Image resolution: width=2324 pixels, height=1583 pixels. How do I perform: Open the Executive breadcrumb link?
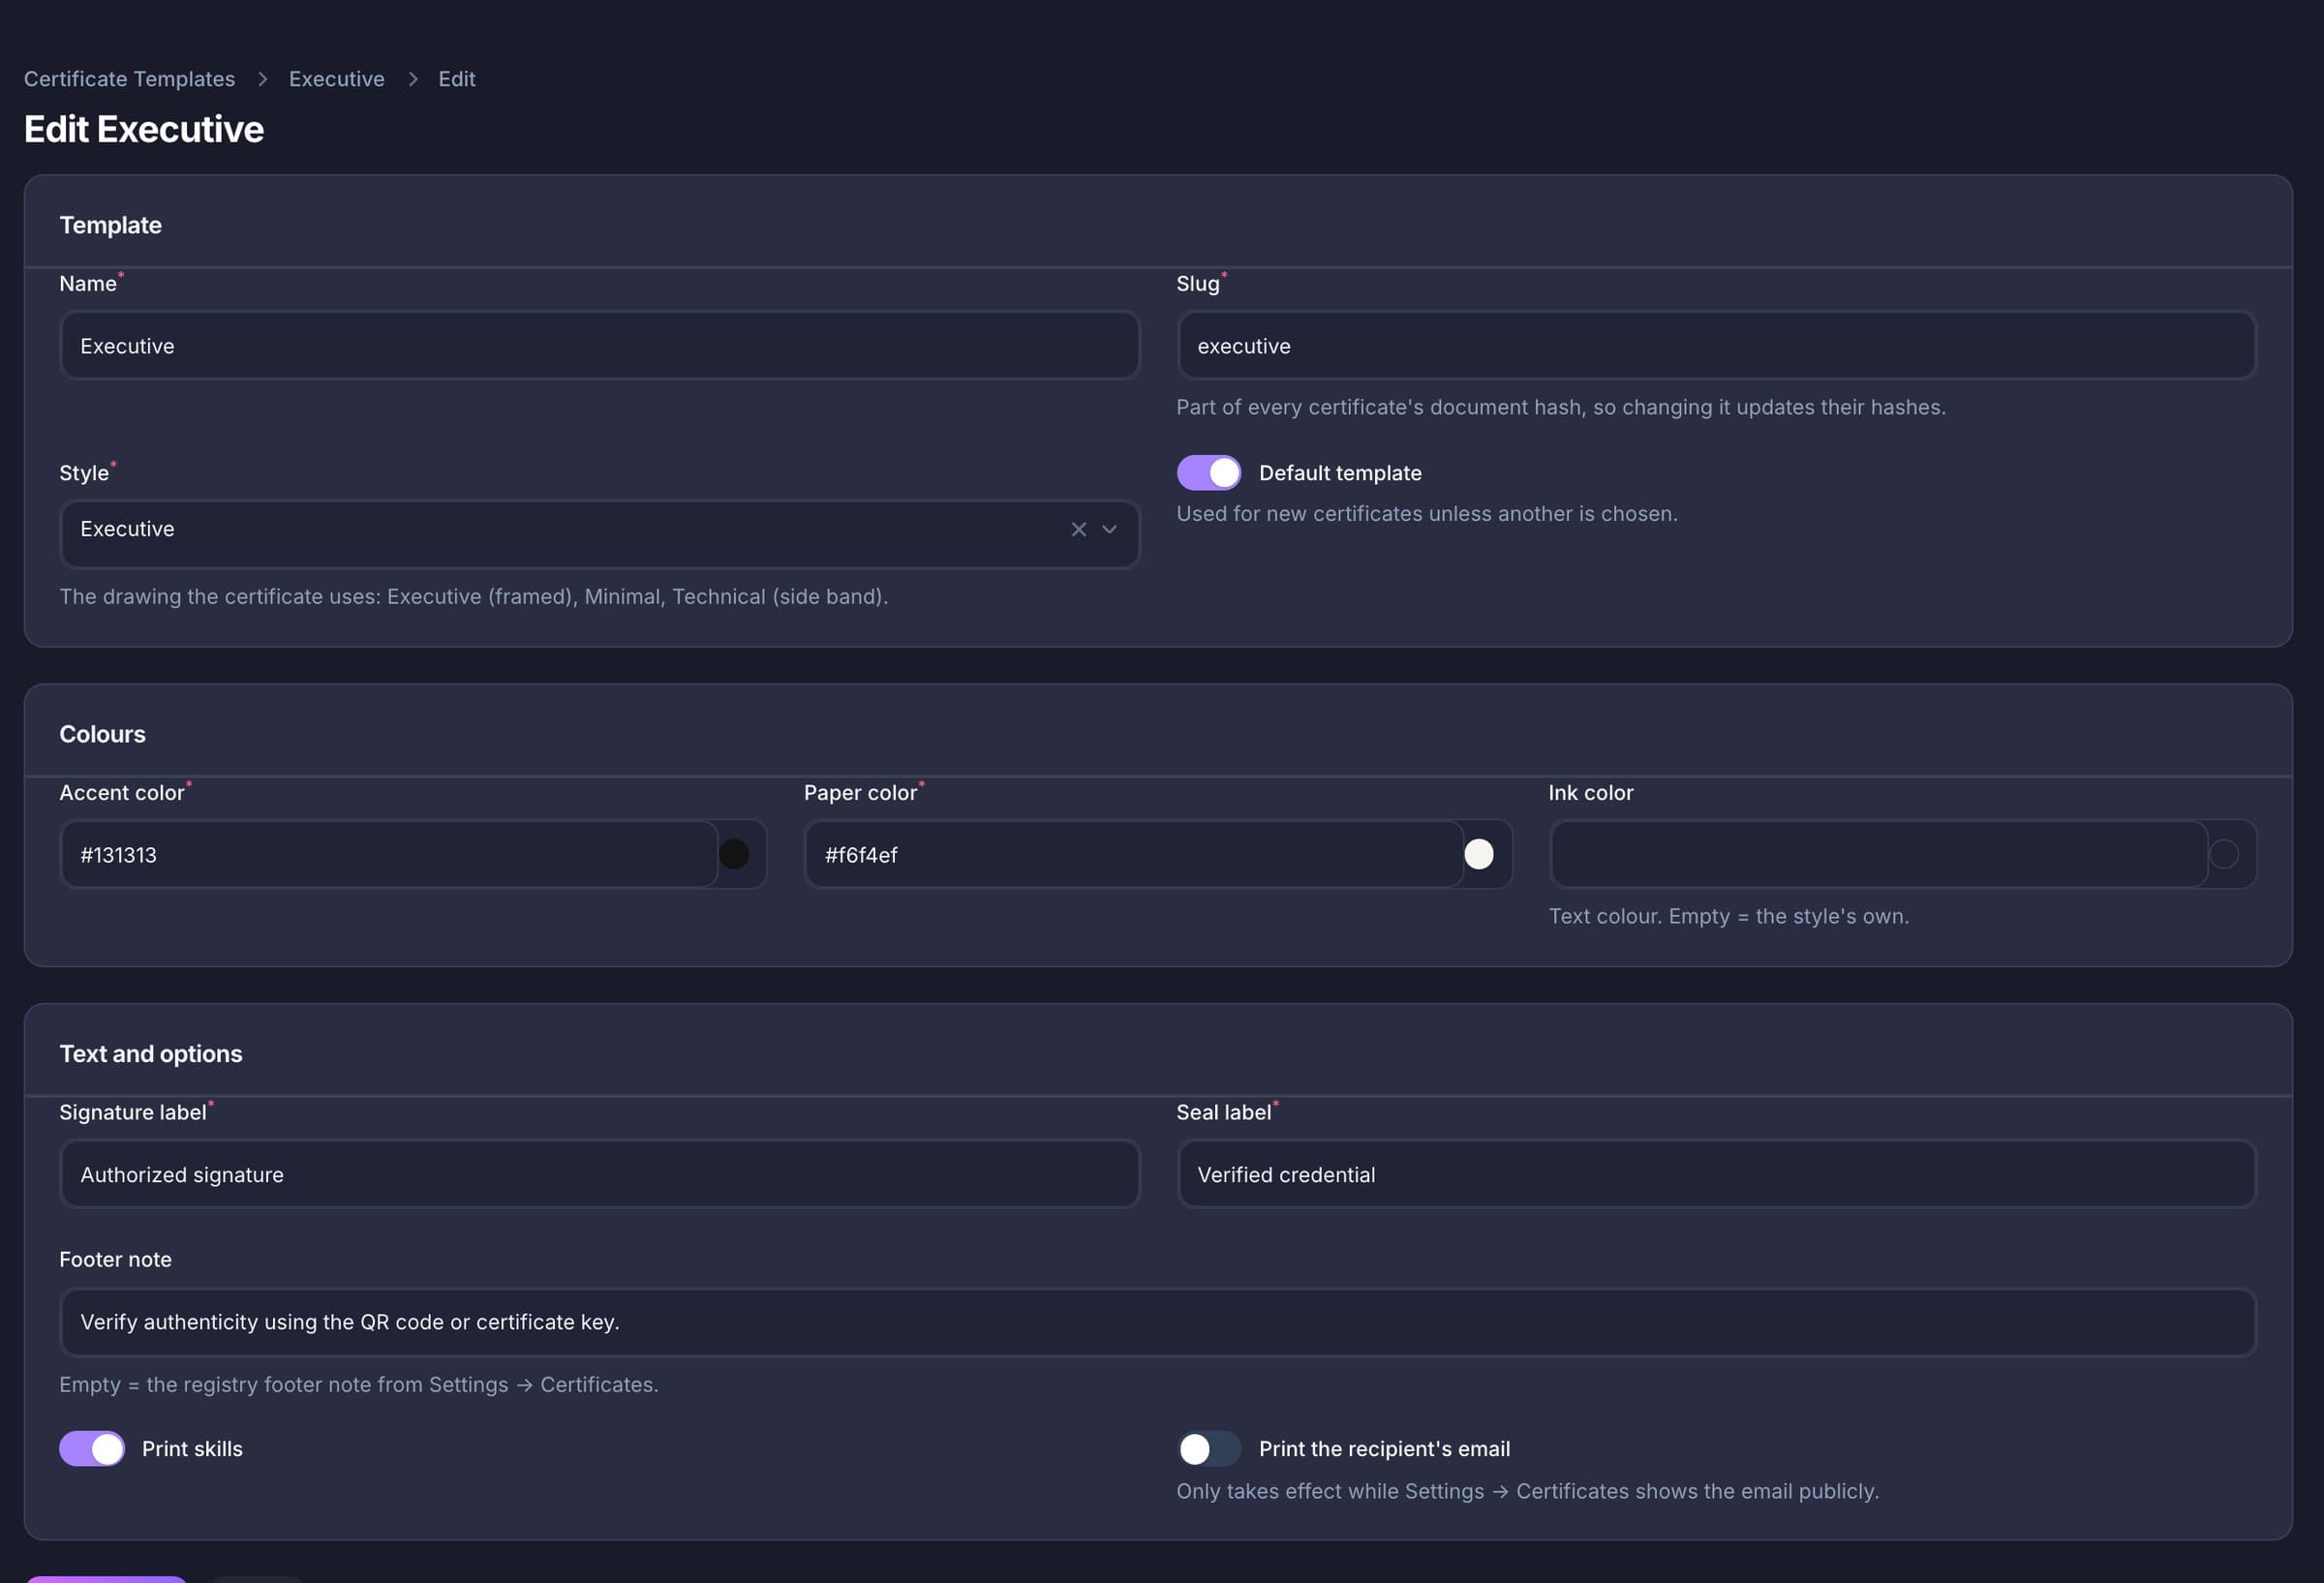336,79
